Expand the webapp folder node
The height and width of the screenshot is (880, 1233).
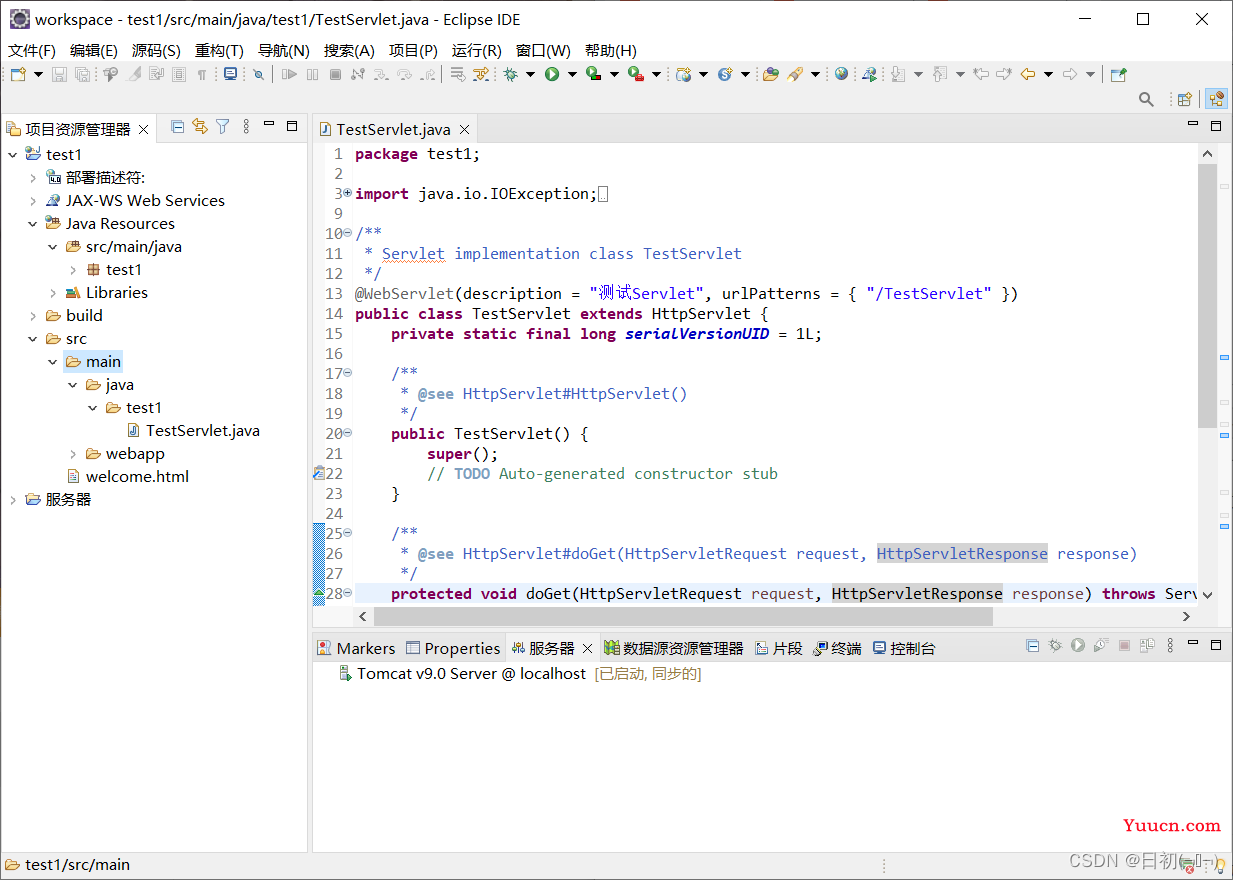tap(73, 454)
